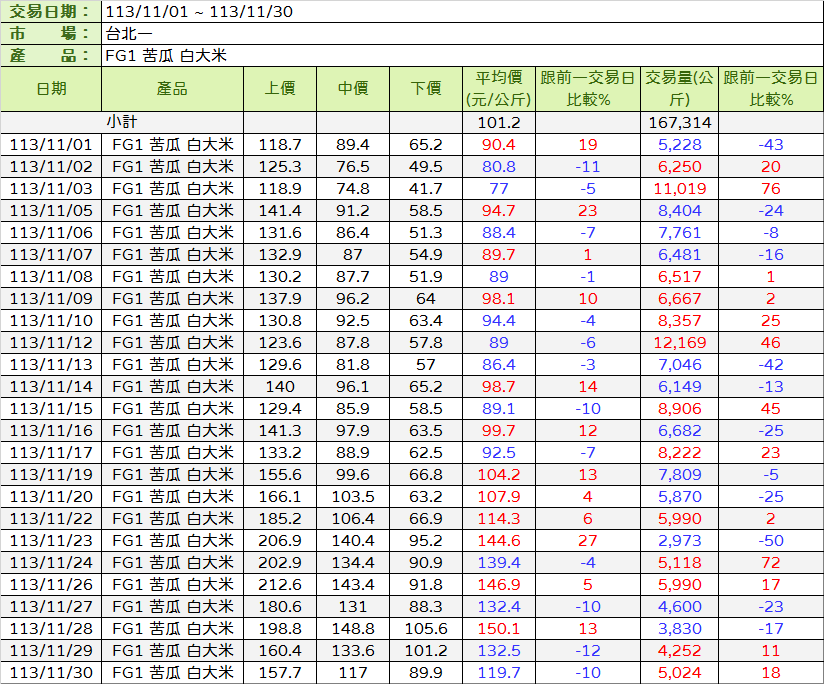Click the 小計 subtotal label
Screen dimensions: 824x684
122,122
